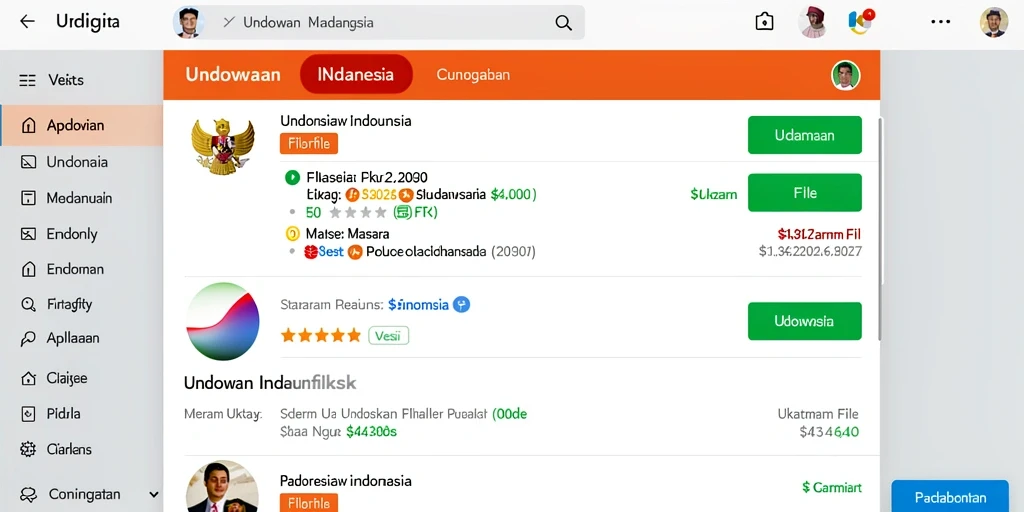Click the search magnifier icon in search bar
Viewport: 1024px width, 512px height.
563,22
